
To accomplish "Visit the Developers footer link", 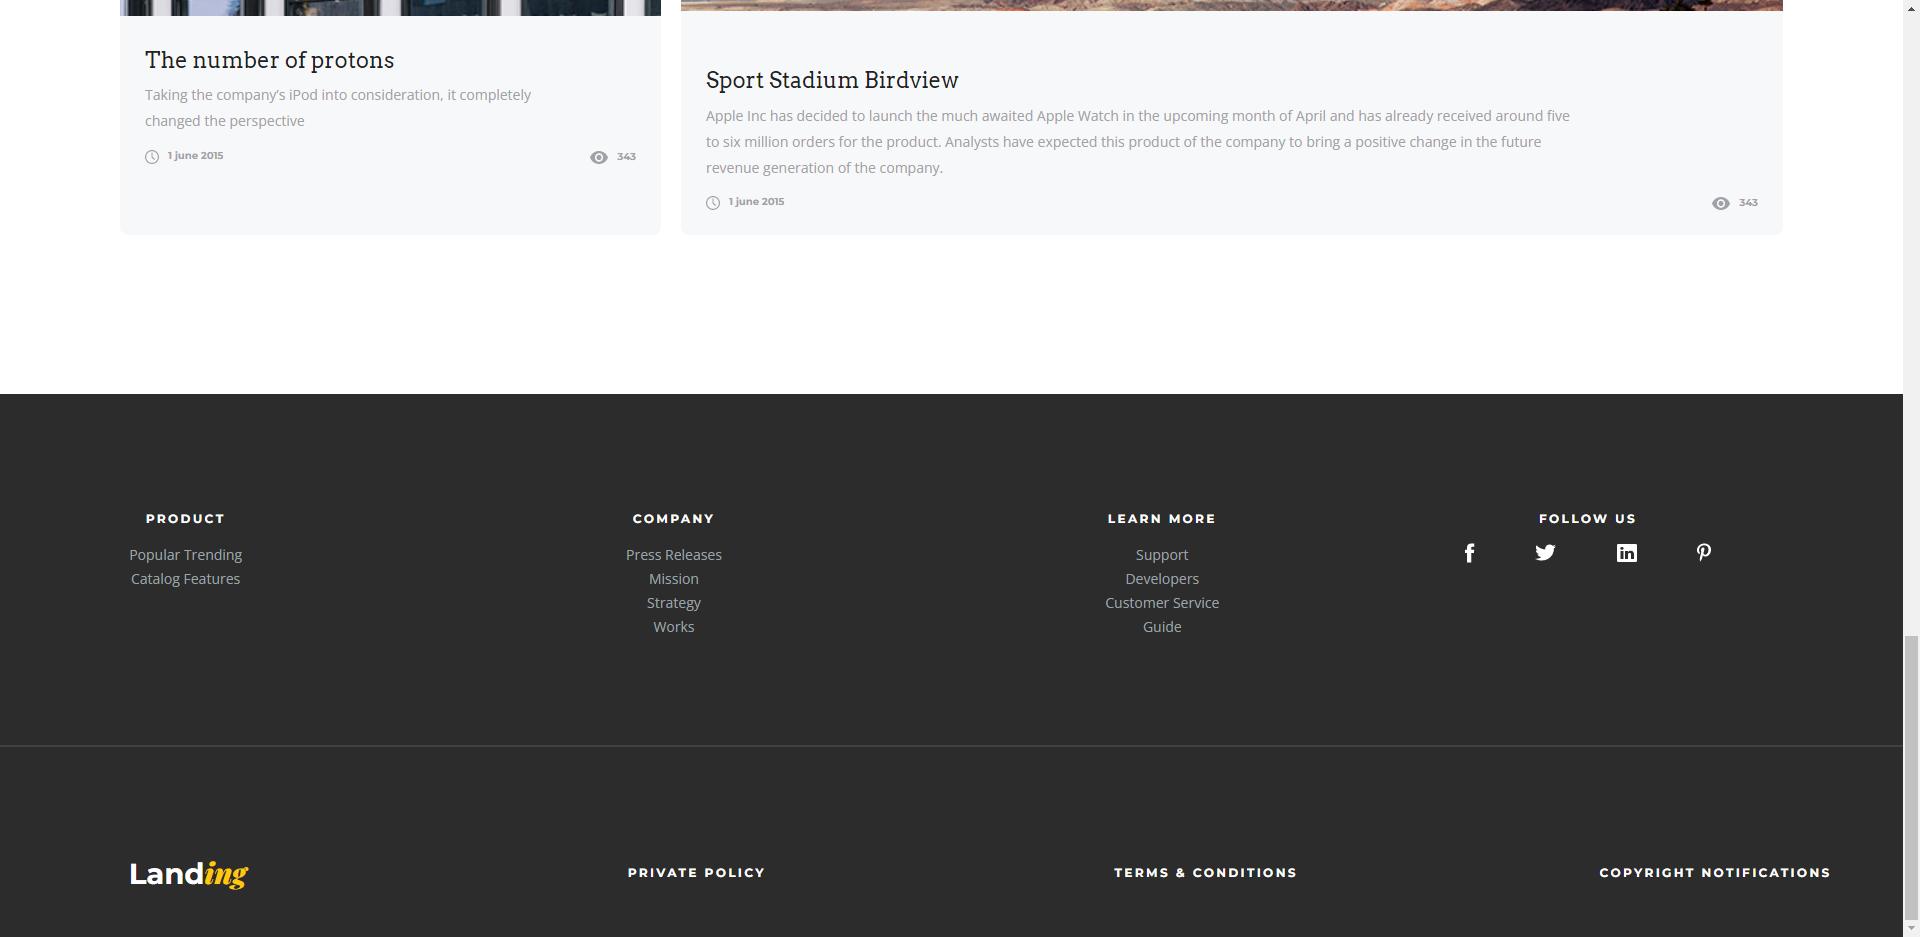I will click(x=1161, y=579).
